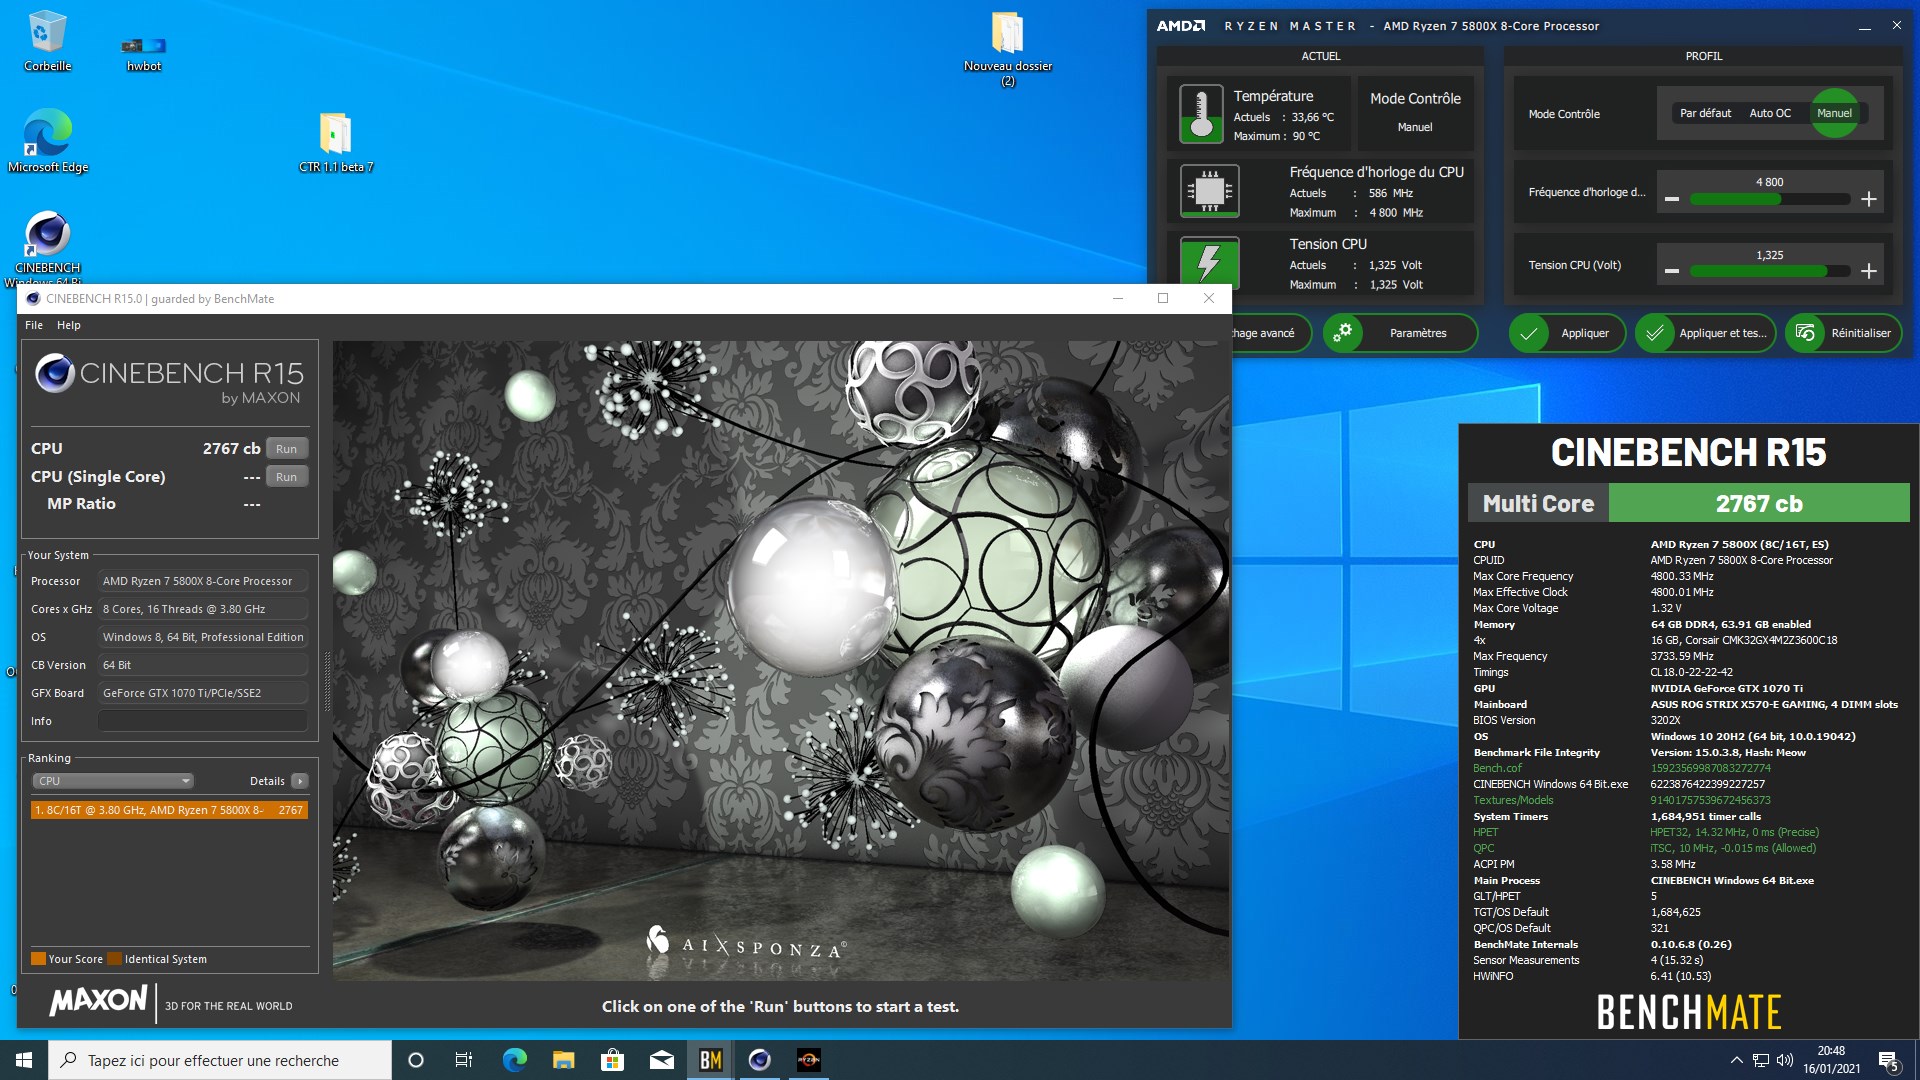Screen dimensions: 1920x1080
Task: Open the hwbot desktop shortcut
Action: pos(144,52)
